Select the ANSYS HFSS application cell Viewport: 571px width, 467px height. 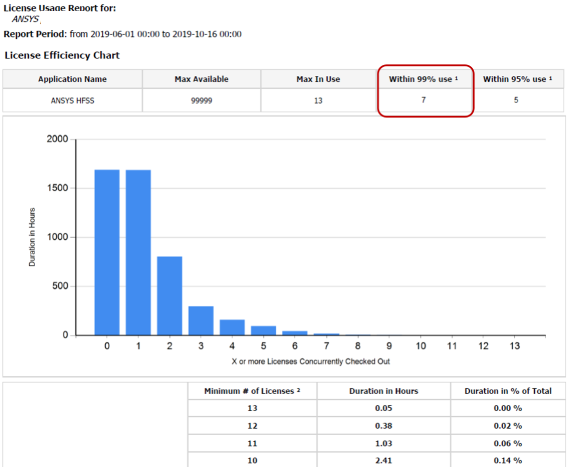[72, 101]
